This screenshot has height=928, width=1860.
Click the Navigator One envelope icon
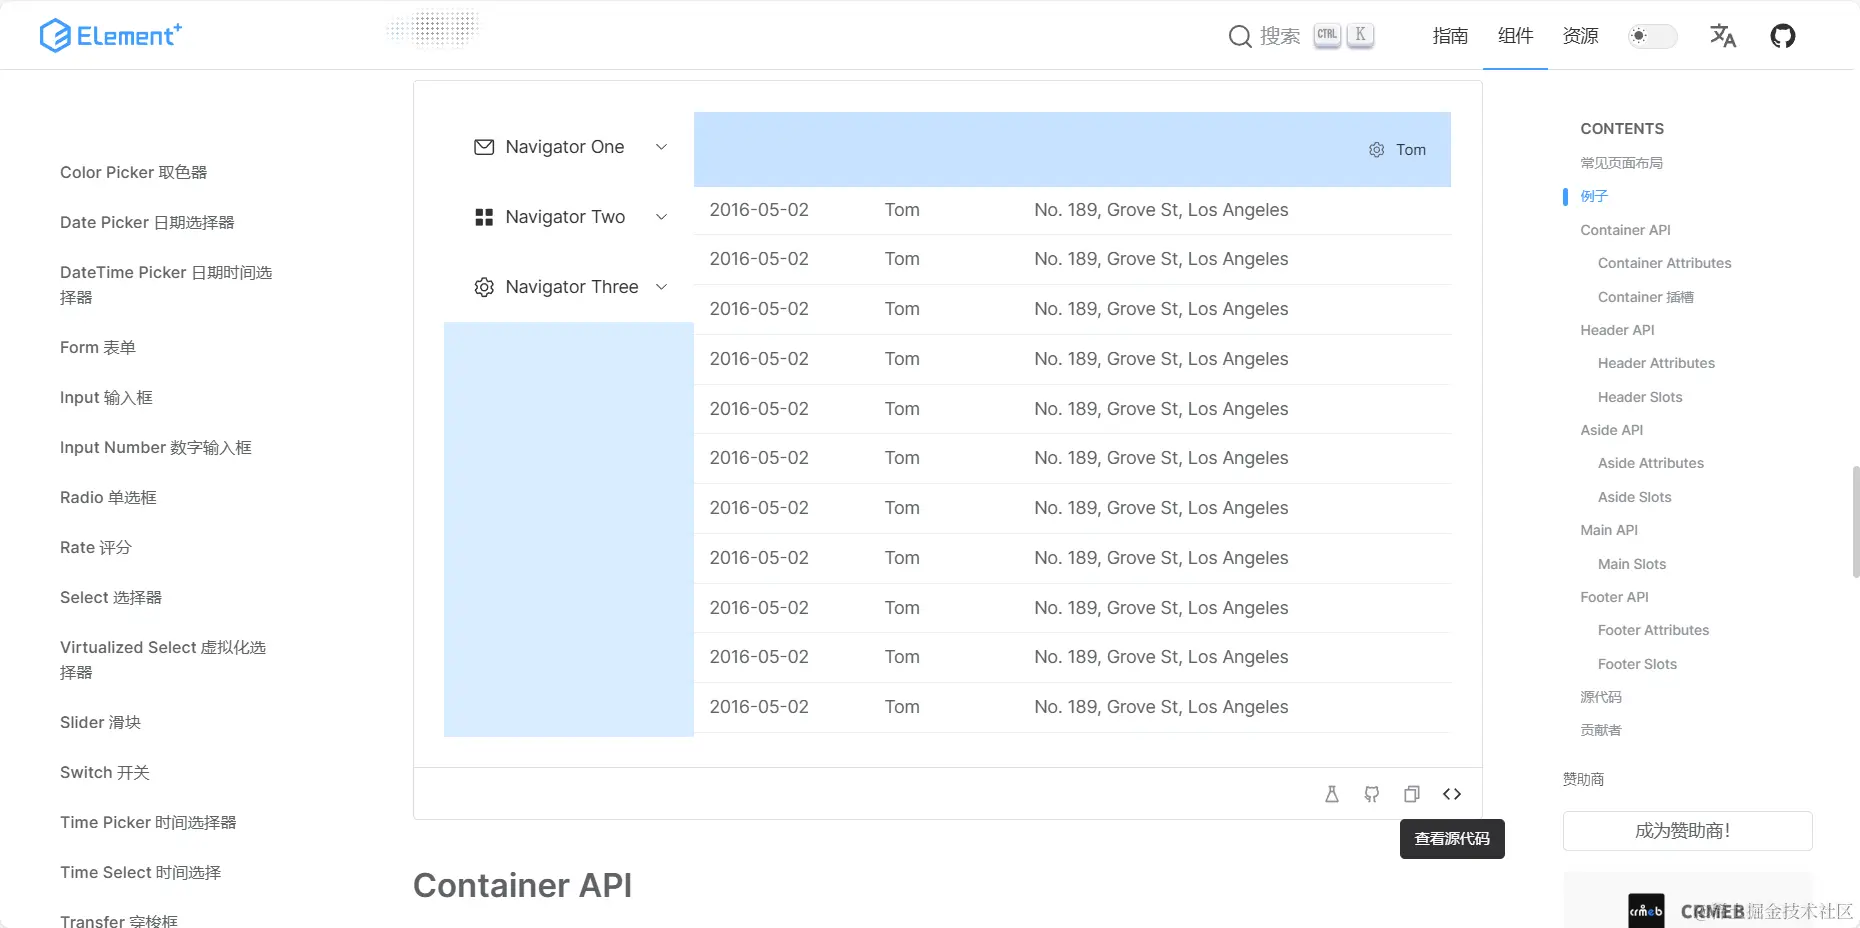coord(484,147)
